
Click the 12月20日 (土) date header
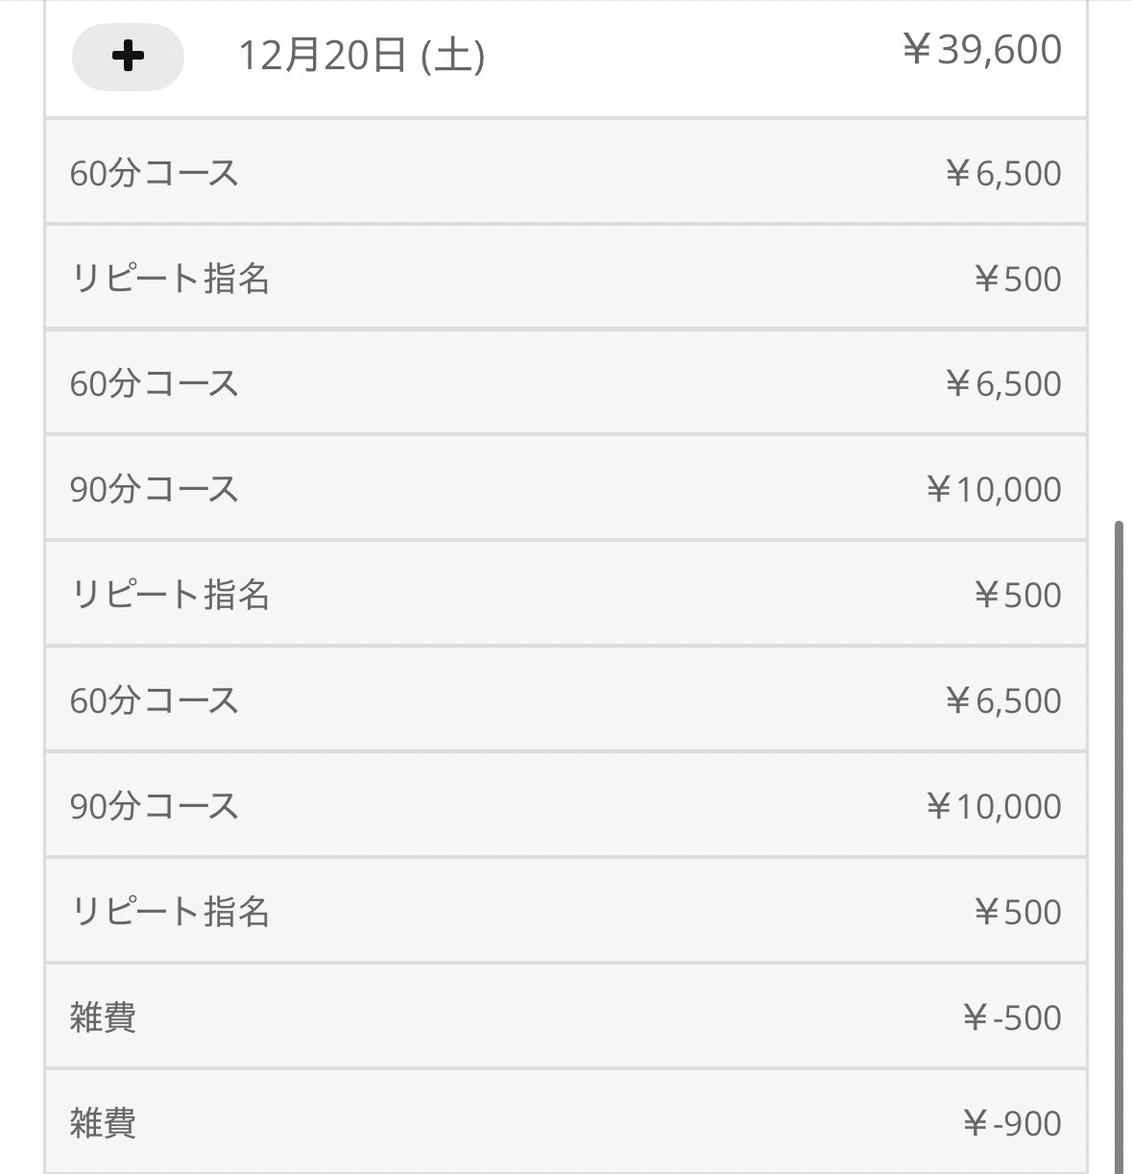361,55
